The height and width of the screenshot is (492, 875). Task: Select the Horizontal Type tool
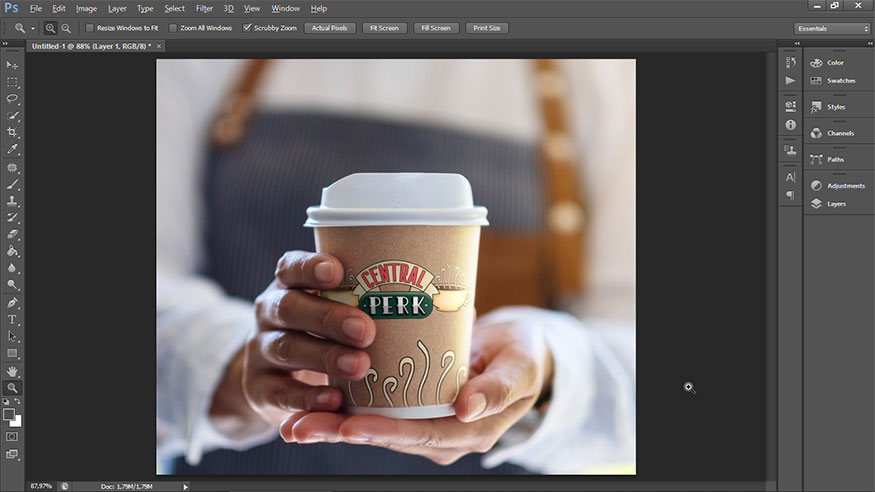point(12,320)
